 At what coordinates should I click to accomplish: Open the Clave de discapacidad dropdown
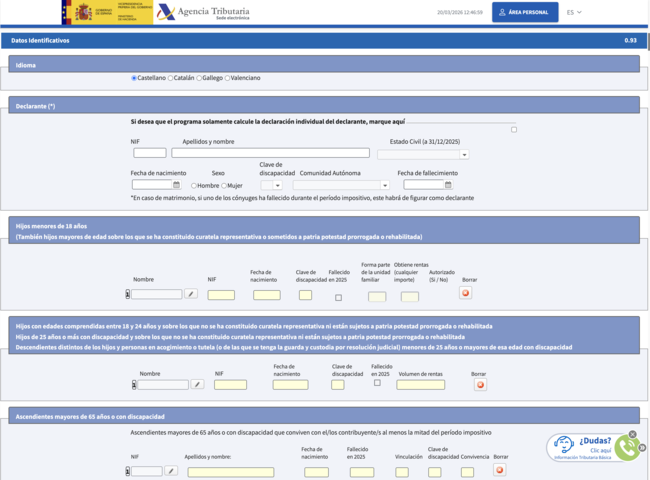click(x=272, y=185)
